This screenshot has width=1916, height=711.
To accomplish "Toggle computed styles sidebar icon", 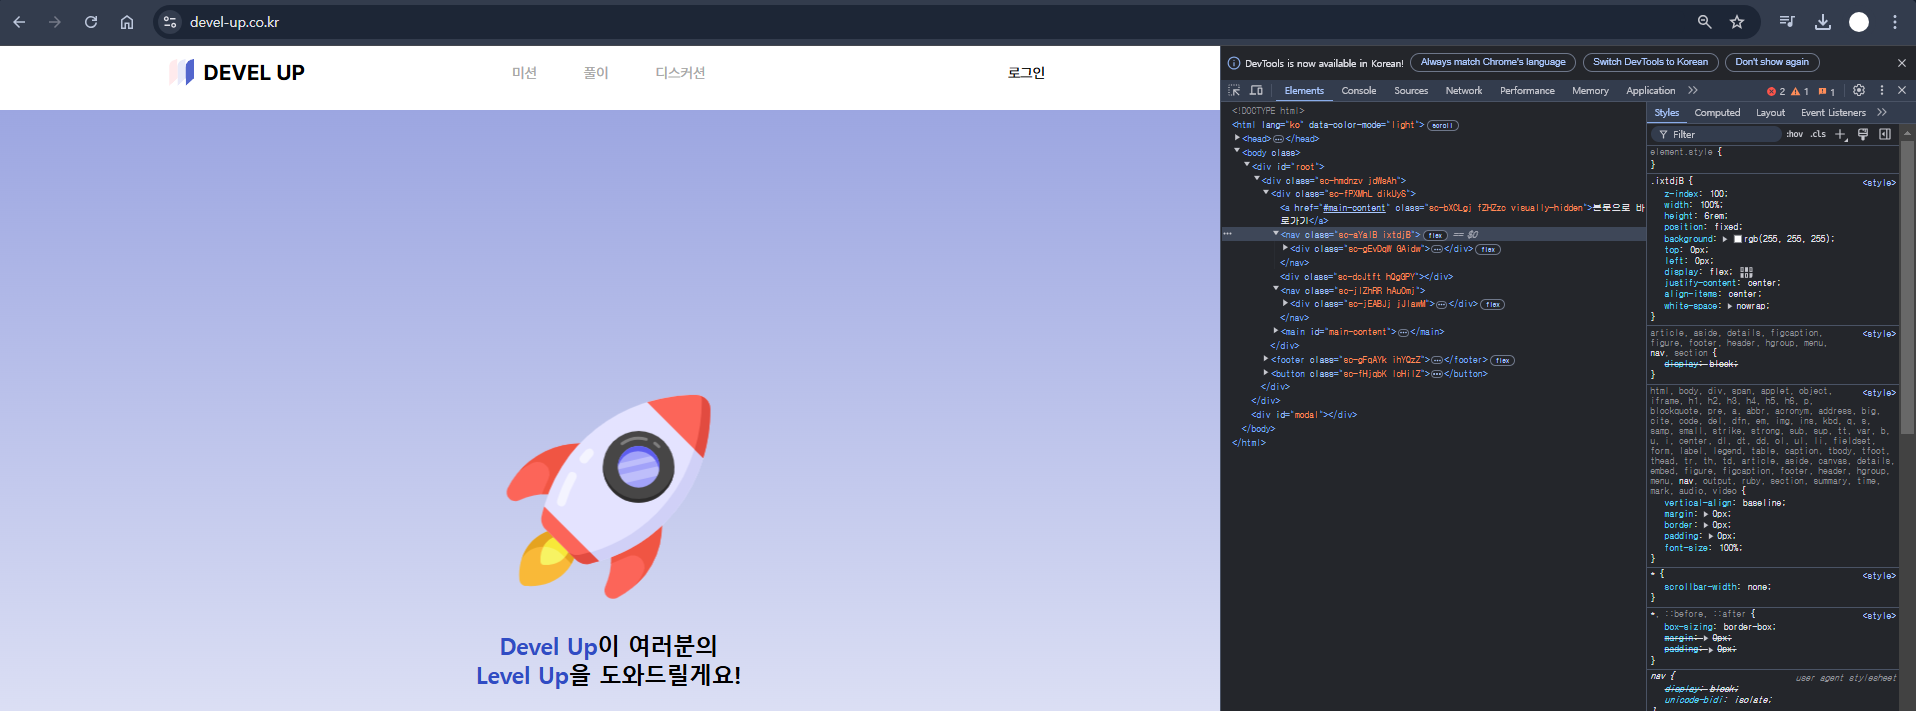I will tap(1885, 134).
